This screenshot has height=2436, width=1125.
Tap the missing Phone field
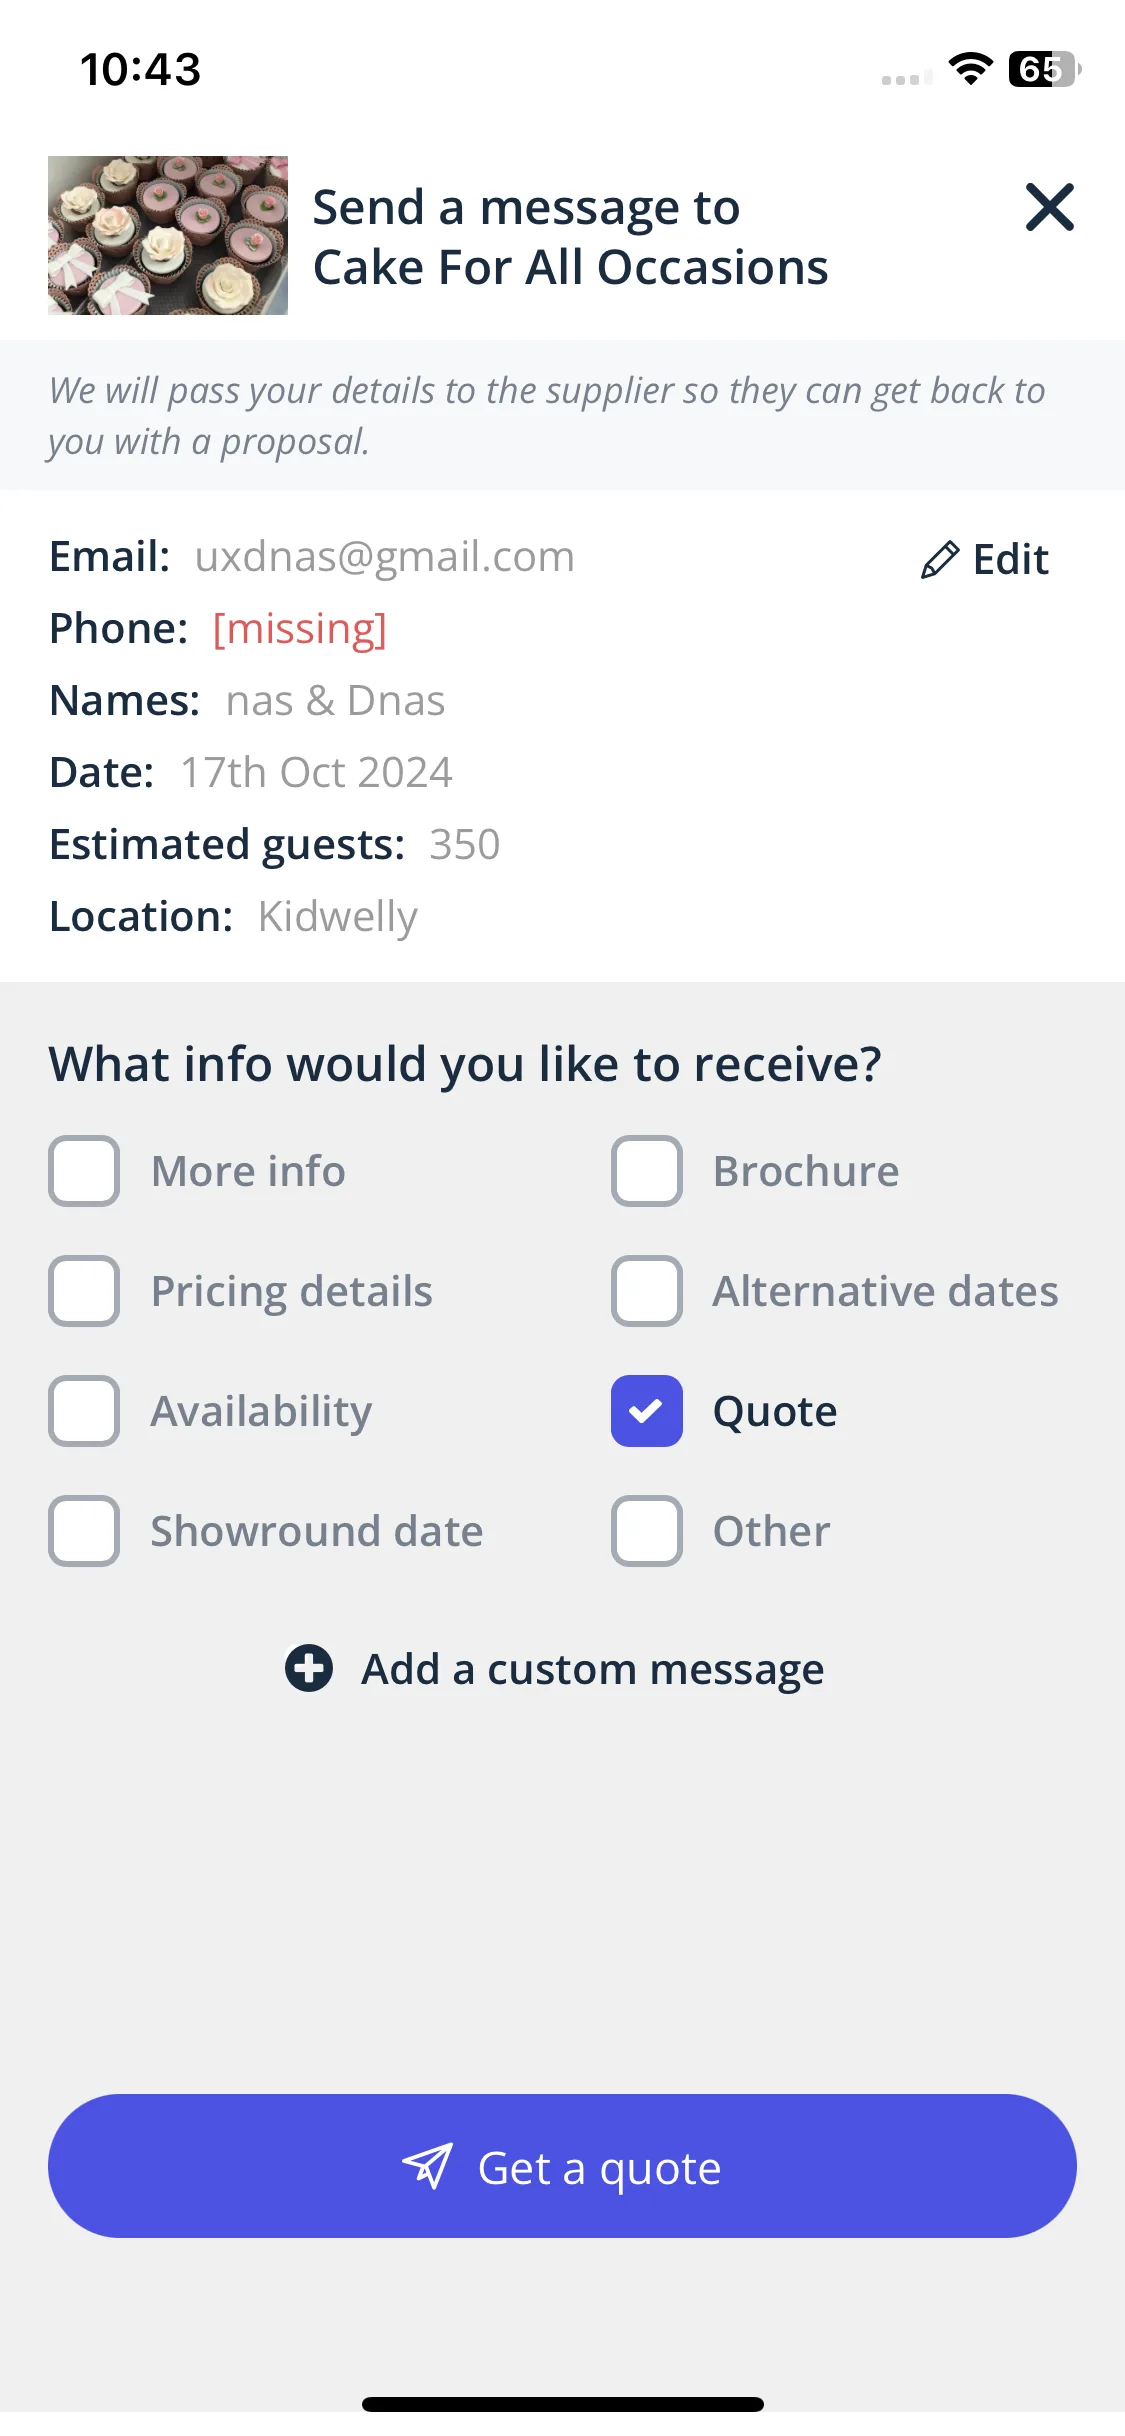pos(300,629)
